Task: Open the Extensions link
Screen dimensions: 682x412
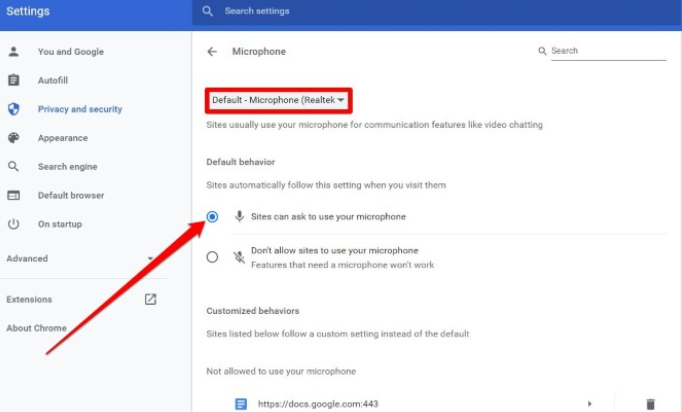Action: [x=29, y=299]
